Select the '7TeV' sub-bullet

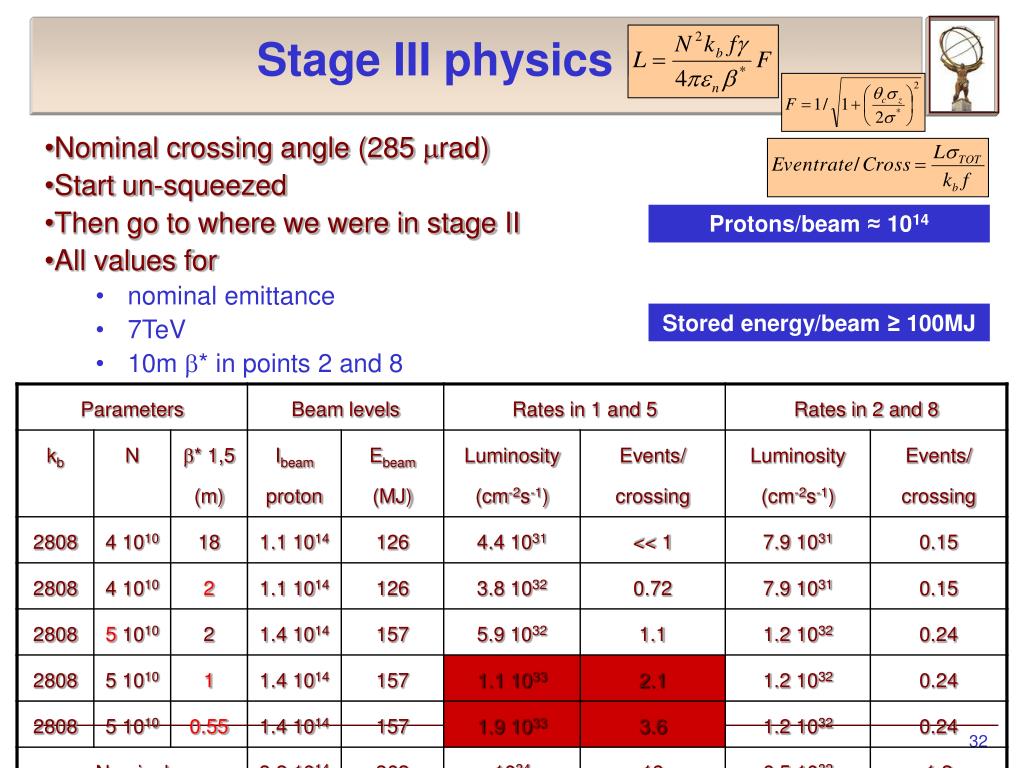click(x=157, y=330)
